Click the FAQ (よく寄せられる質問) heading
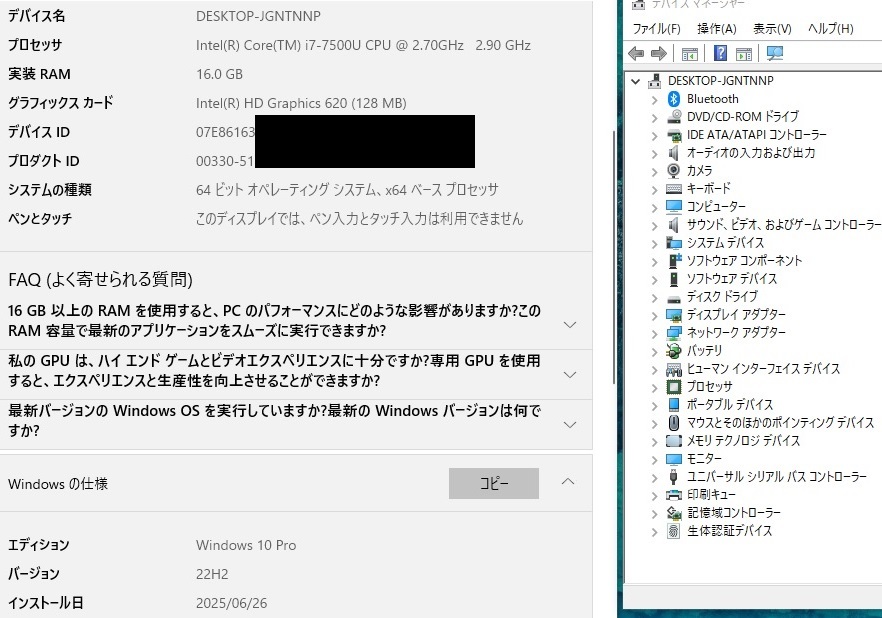The height and width of the screenshot is (618, 882). [x=100, y=279]
